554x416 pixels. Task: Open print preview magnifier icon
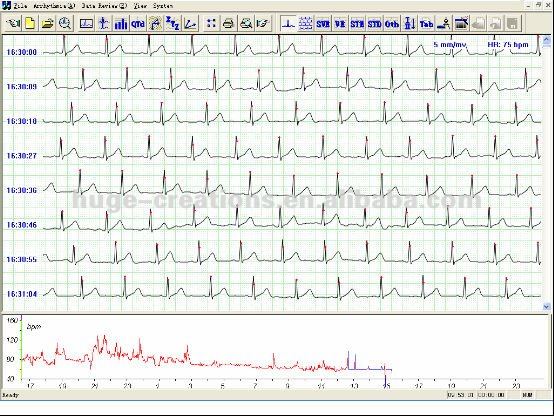tap(246, 23)
